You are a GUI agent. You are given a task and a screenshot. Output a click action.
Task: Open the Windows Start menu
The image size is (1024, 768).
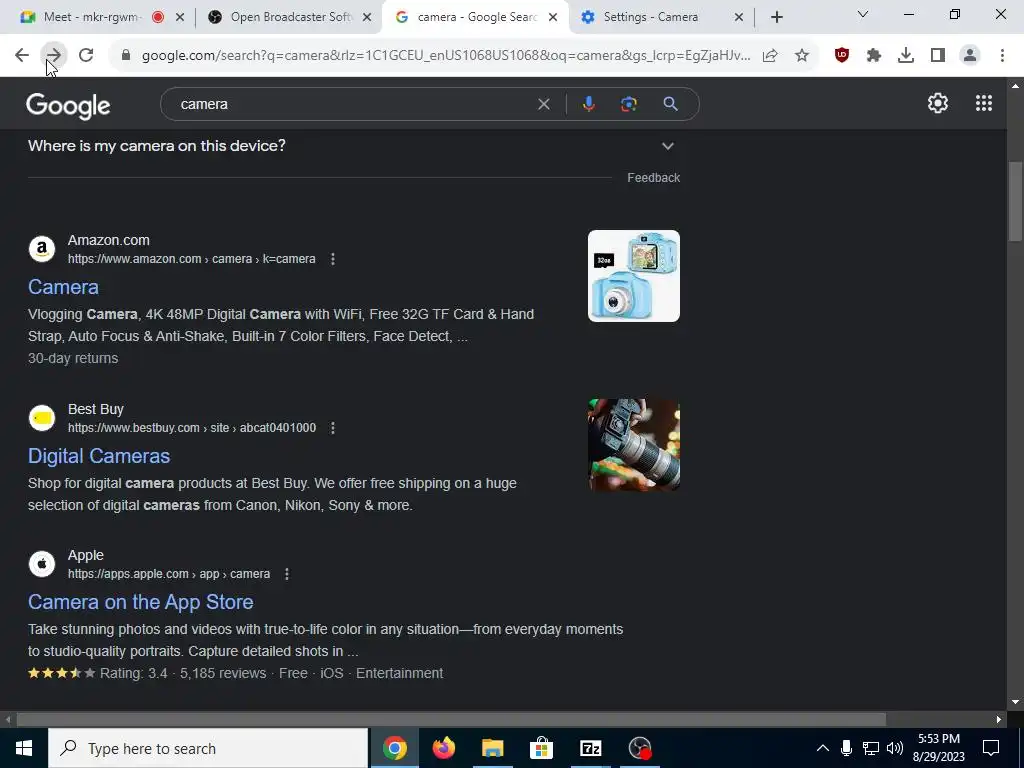click(x=24, y=748)
